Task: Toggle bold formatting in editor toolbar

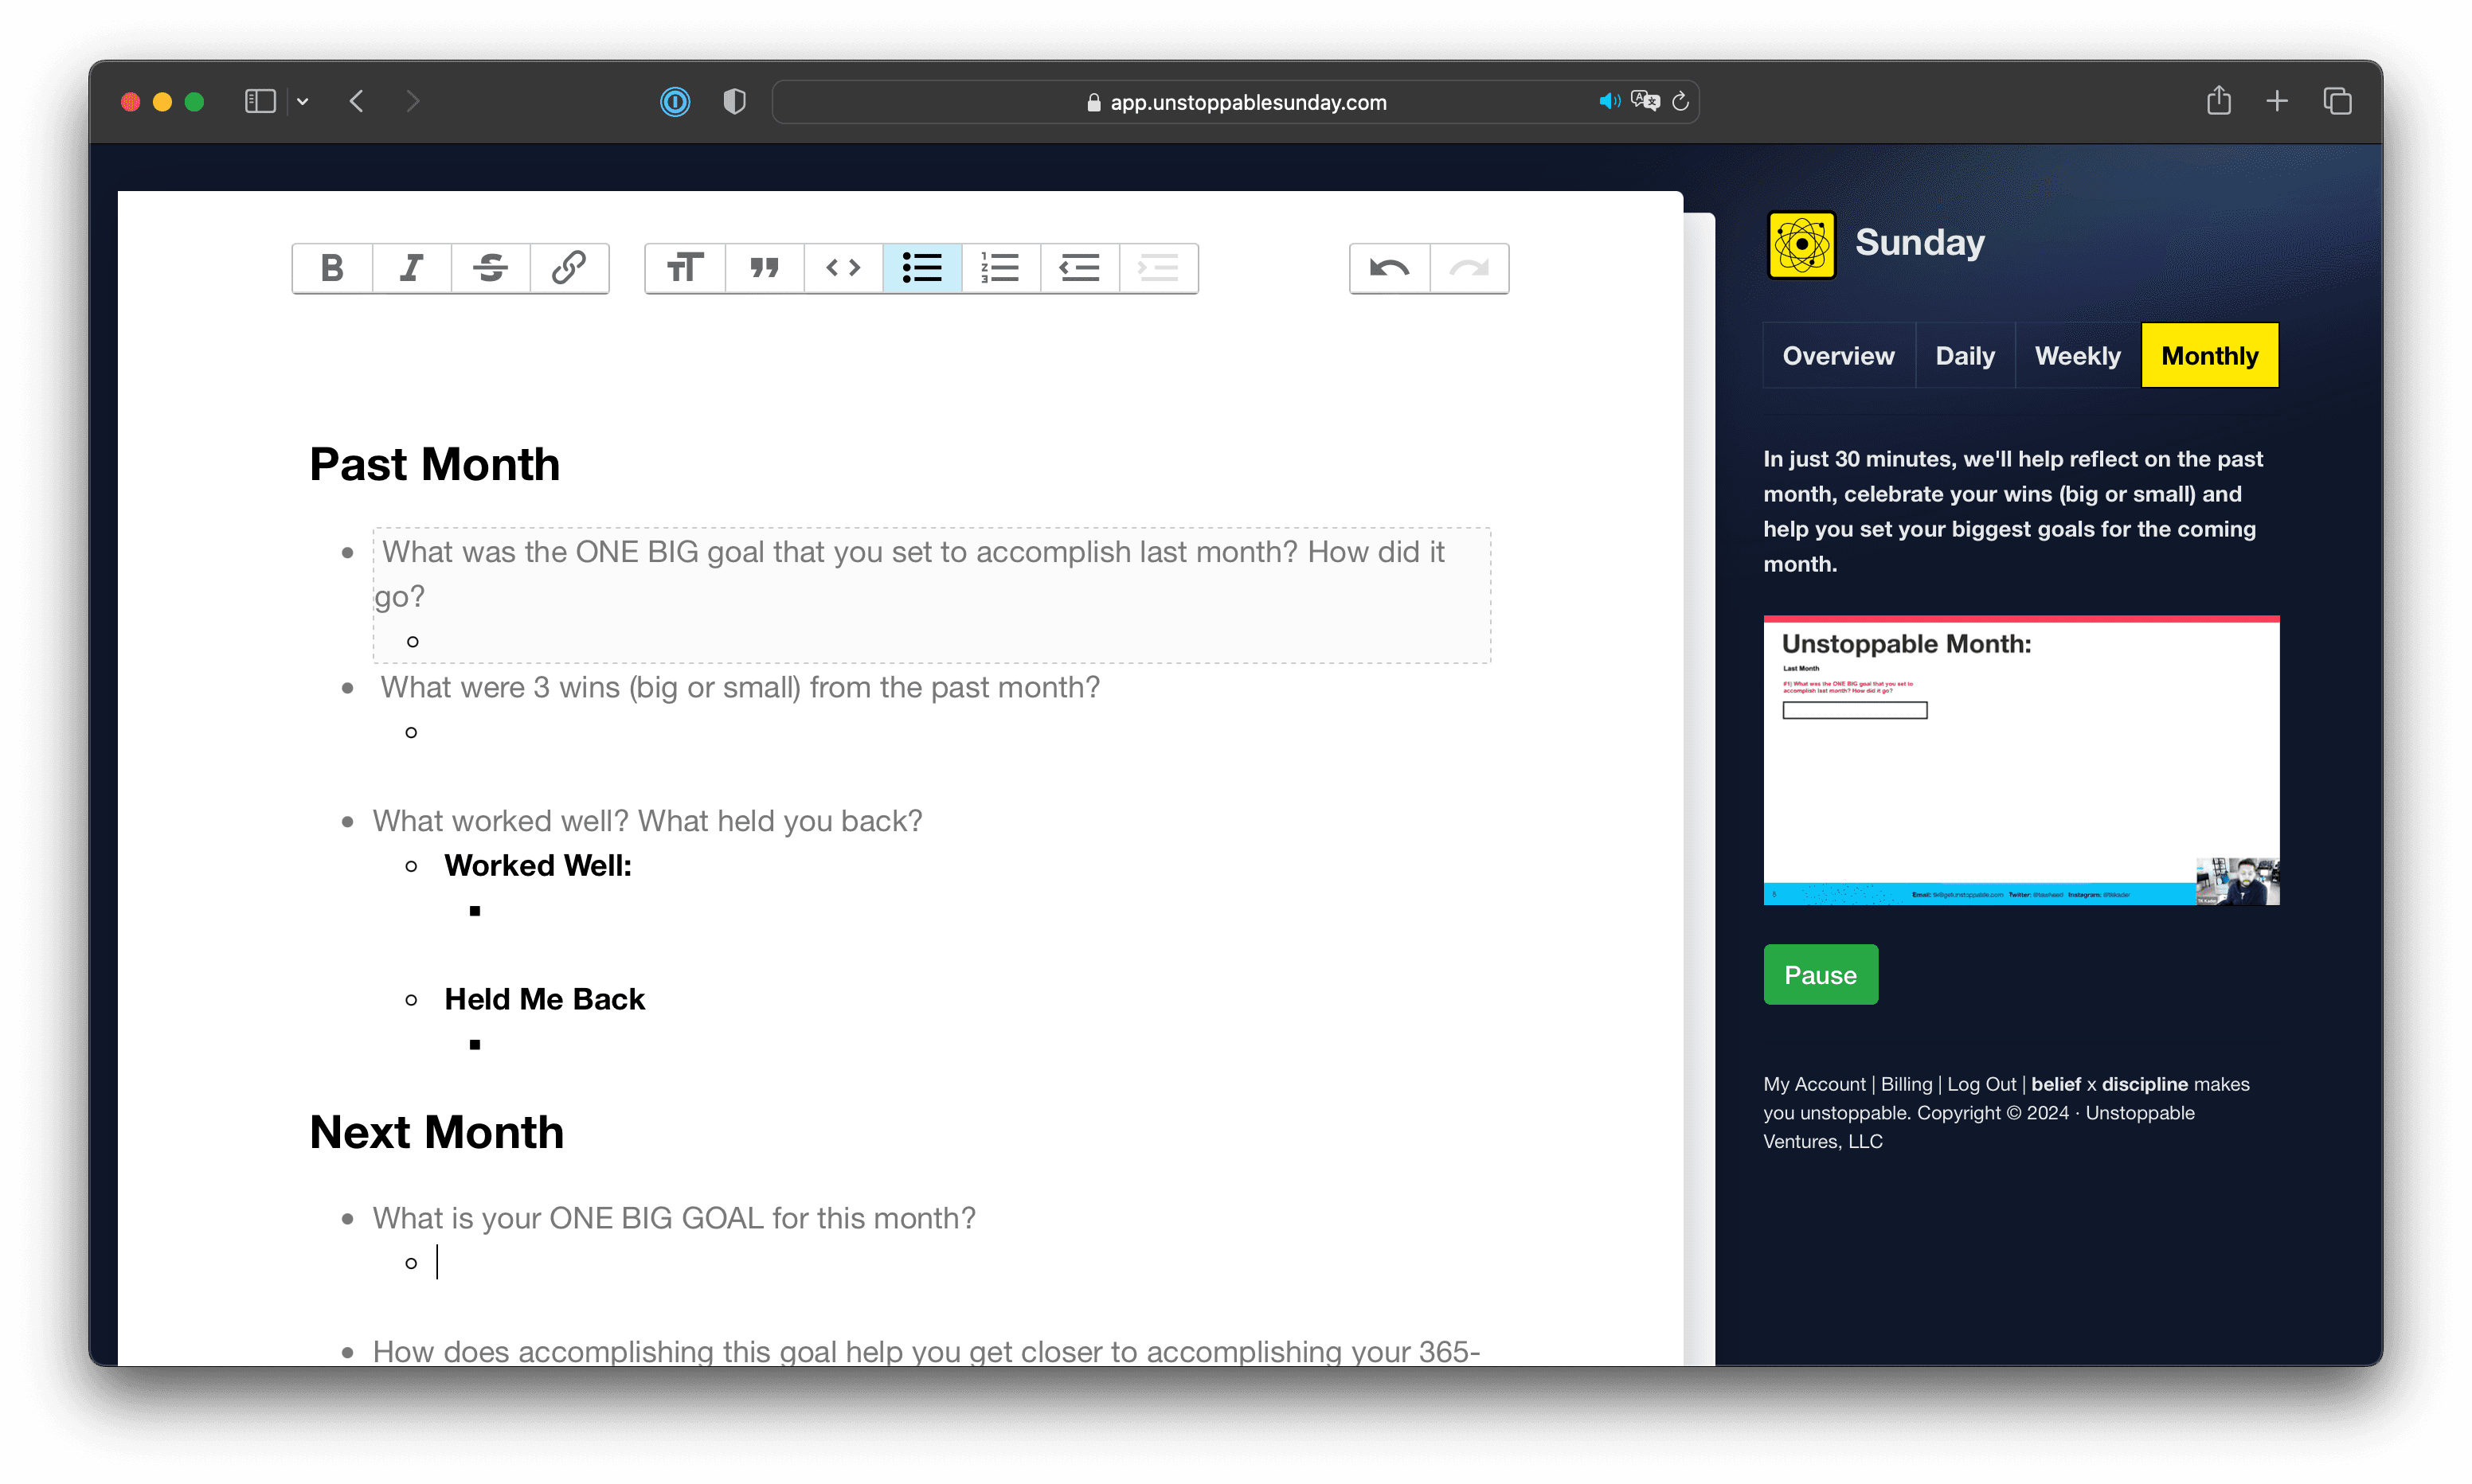Action: [332, 268]
